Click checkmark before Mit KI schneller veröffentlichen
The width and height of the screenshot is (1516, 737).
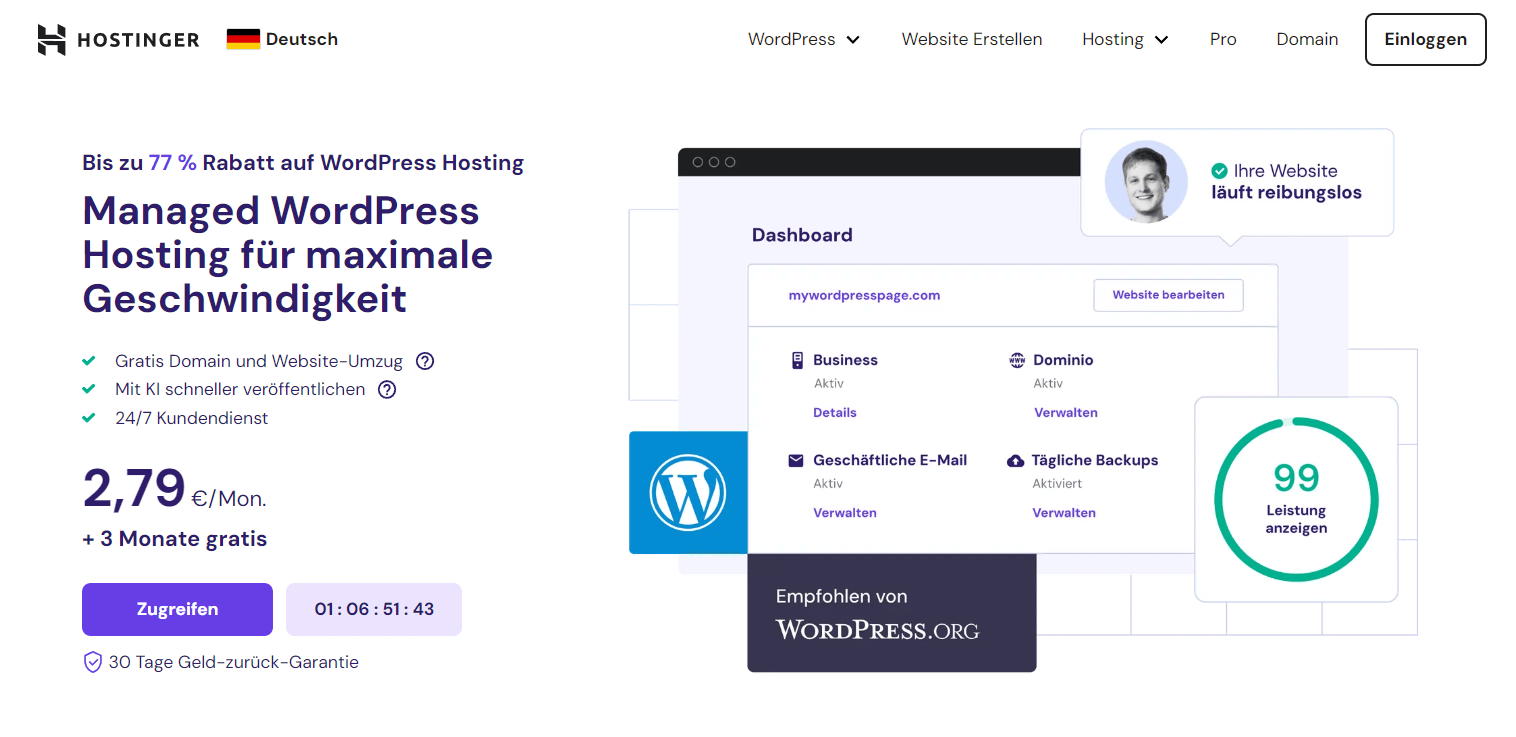[x=89, y=389]
